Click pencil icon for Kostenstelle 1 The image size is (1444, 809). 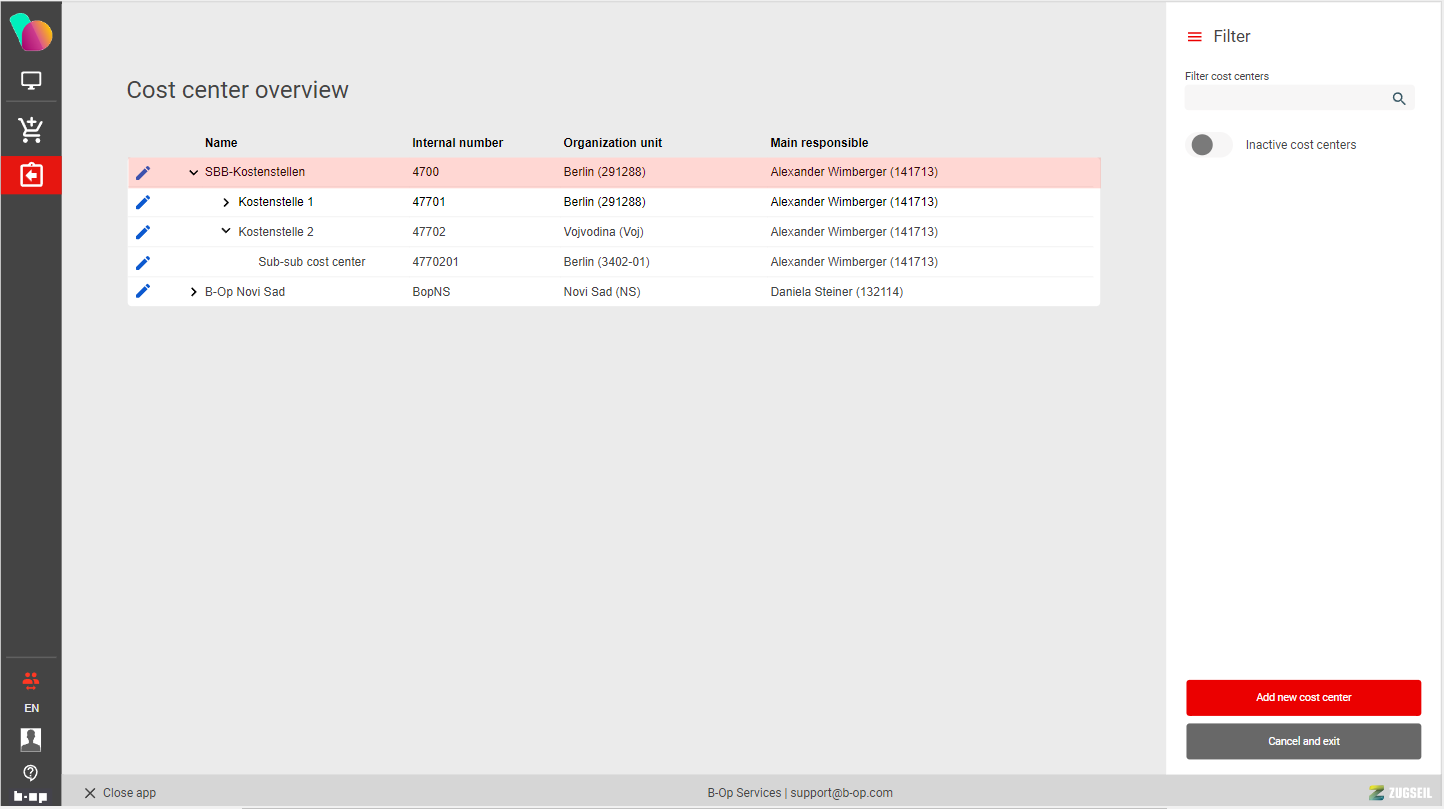click(x=143, y=202)
